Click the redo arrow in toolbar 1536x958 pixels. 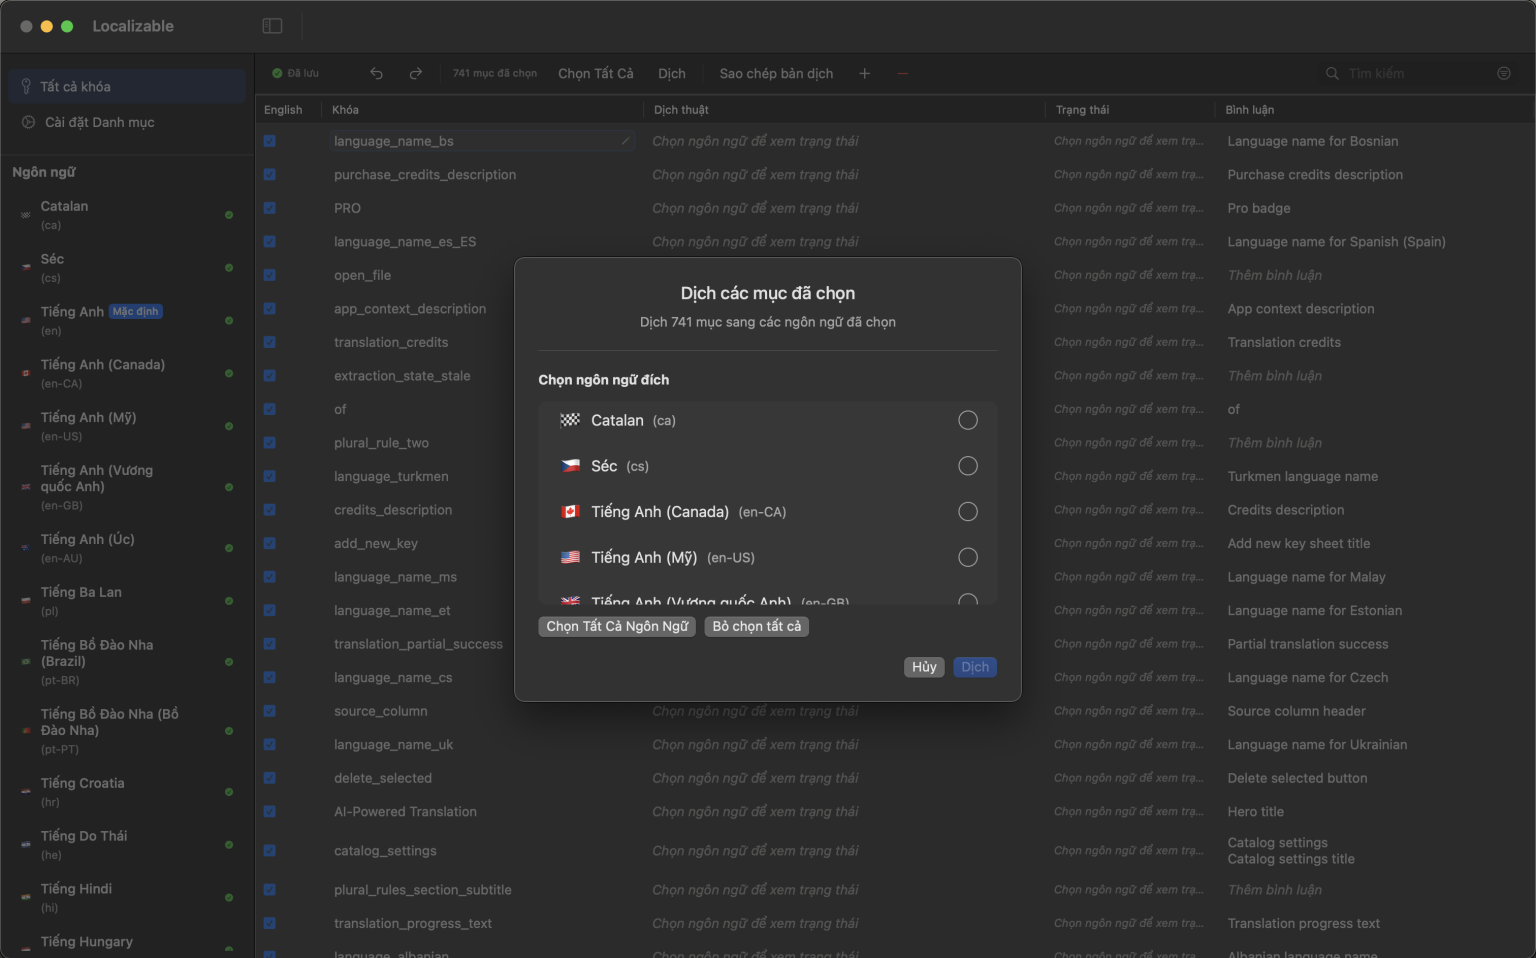pyautogui.click(x=416, y=73)
